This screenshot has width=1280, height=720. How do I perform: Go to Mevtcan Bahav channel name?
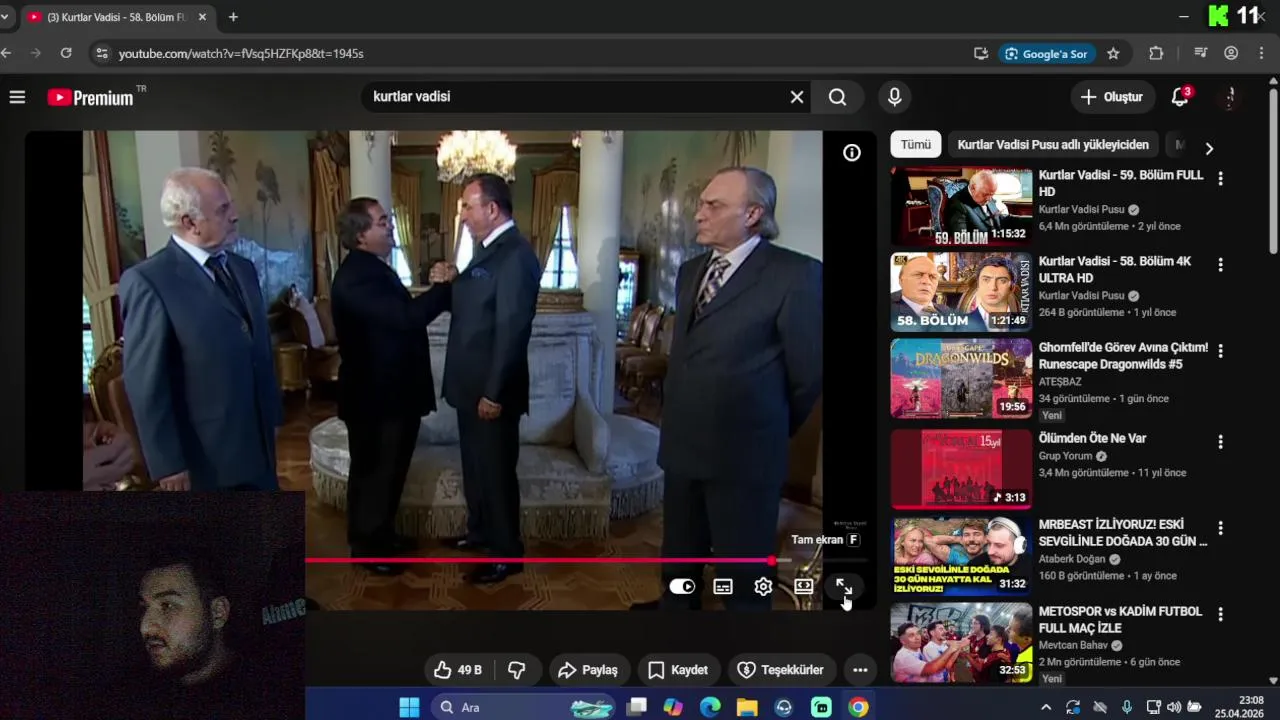point(1074,645)
